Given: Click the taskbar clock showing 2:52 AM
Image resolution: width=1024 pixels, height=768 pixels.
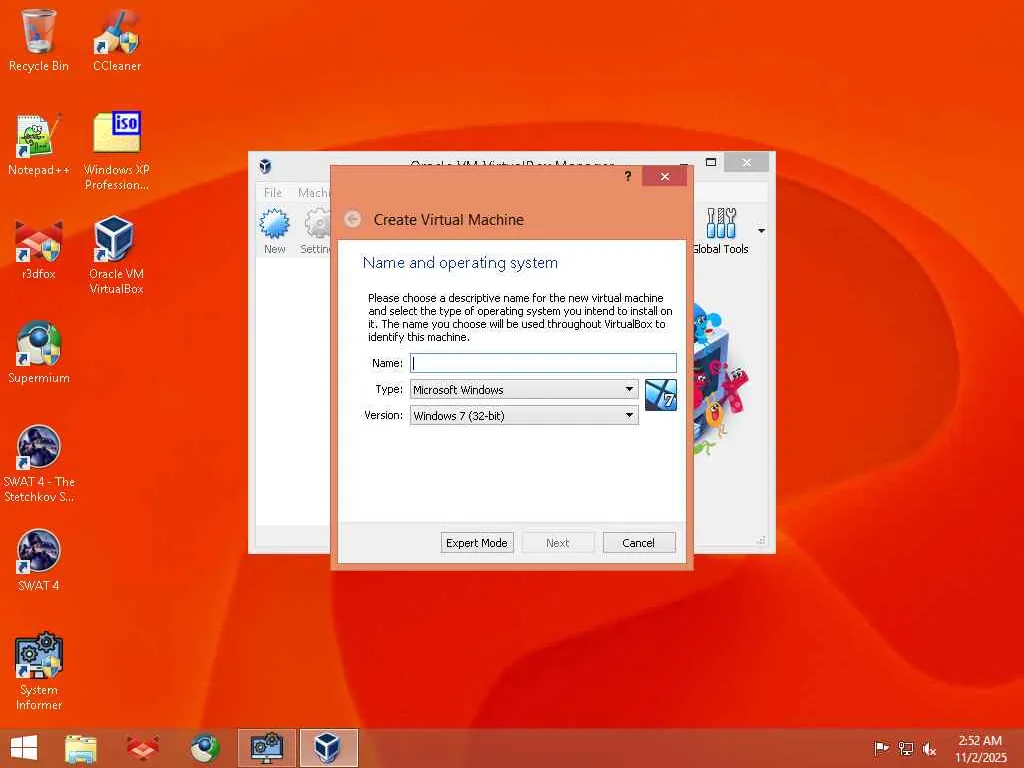Looking at the screenshot, I should point(980,748).
